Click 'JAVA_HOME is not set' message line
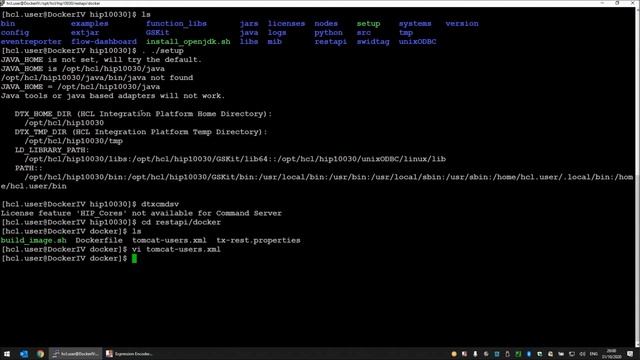 (x=101, y=60)
